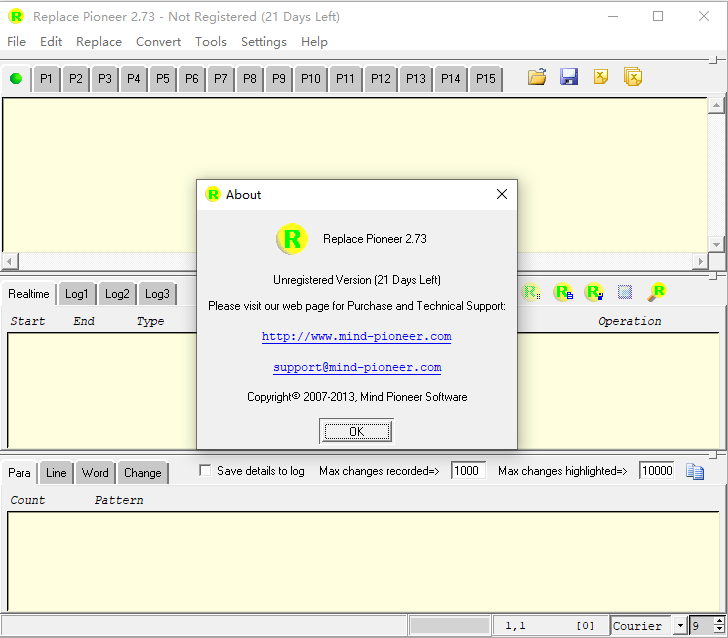Switch to the P2 tab
Viewport: 728px width, 638px height.
76,78
